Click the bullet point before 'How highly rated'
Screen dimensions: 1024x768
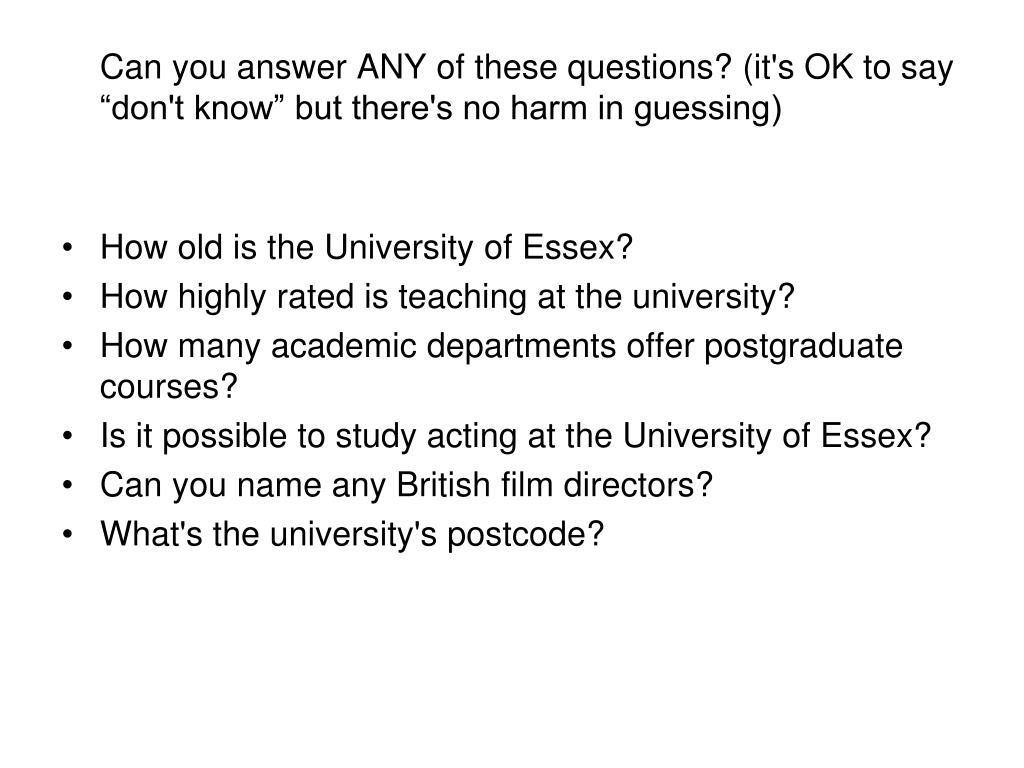(x=67, y=298)
